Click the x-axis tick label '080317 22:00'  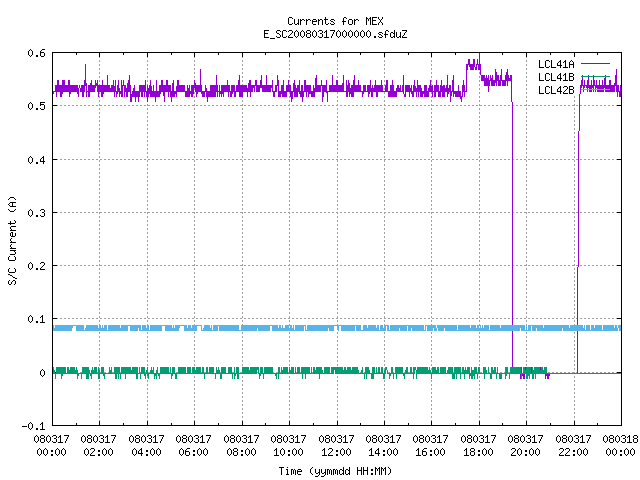(573, 446)
